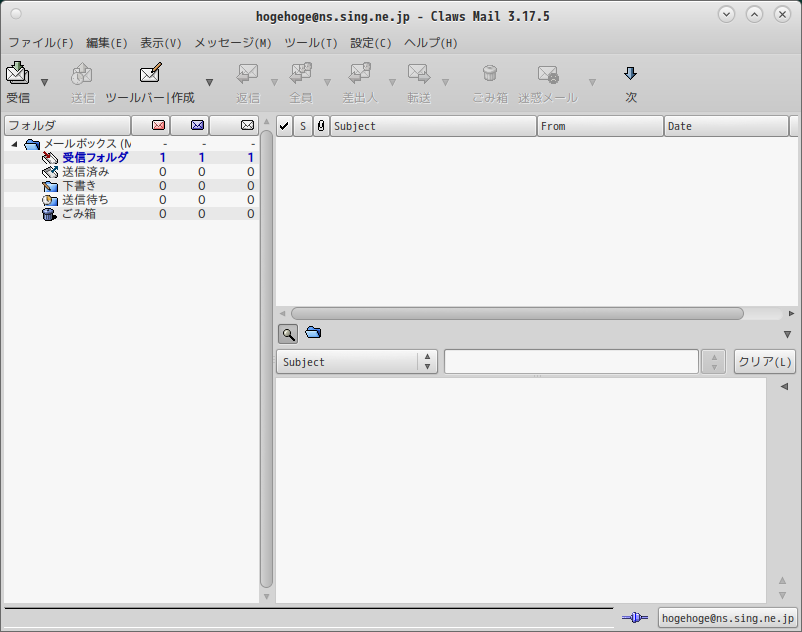Click the folder pane scroll-up arrow

(266, 122)
